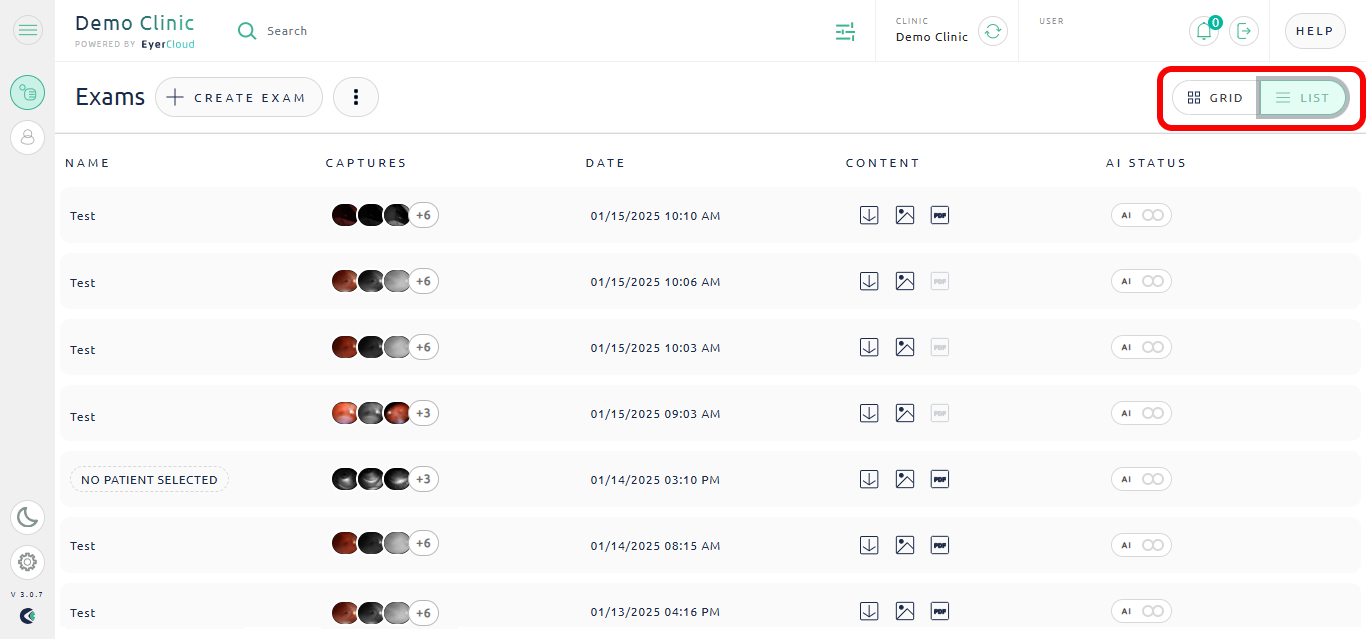Open PDF for 01/14/2025 03:10 PM exam
1366x639 pixels.
tap(939, 479)
